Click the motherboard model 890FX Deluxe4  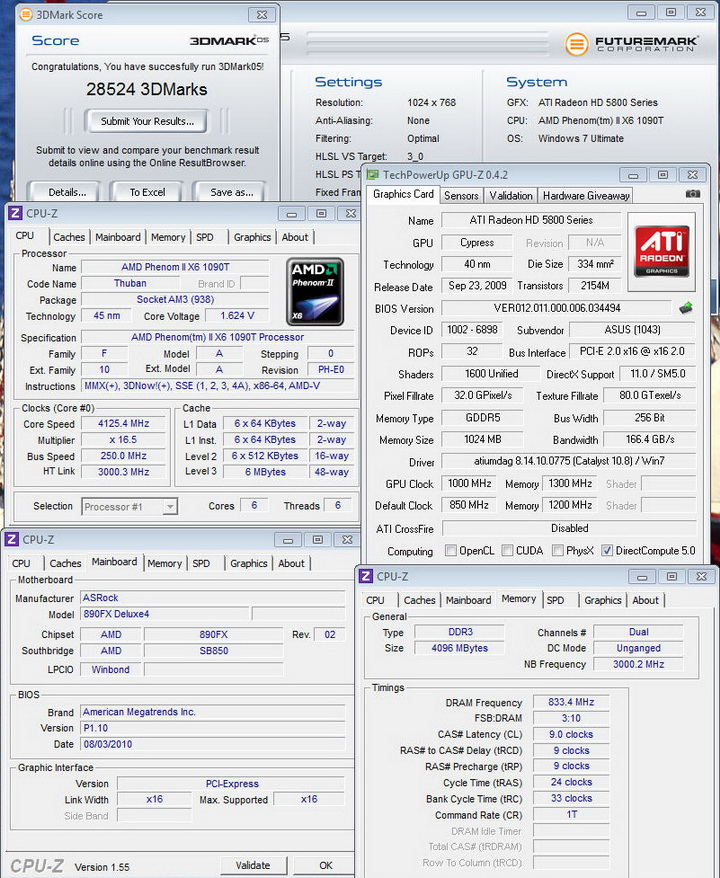[x=165, y=614]
